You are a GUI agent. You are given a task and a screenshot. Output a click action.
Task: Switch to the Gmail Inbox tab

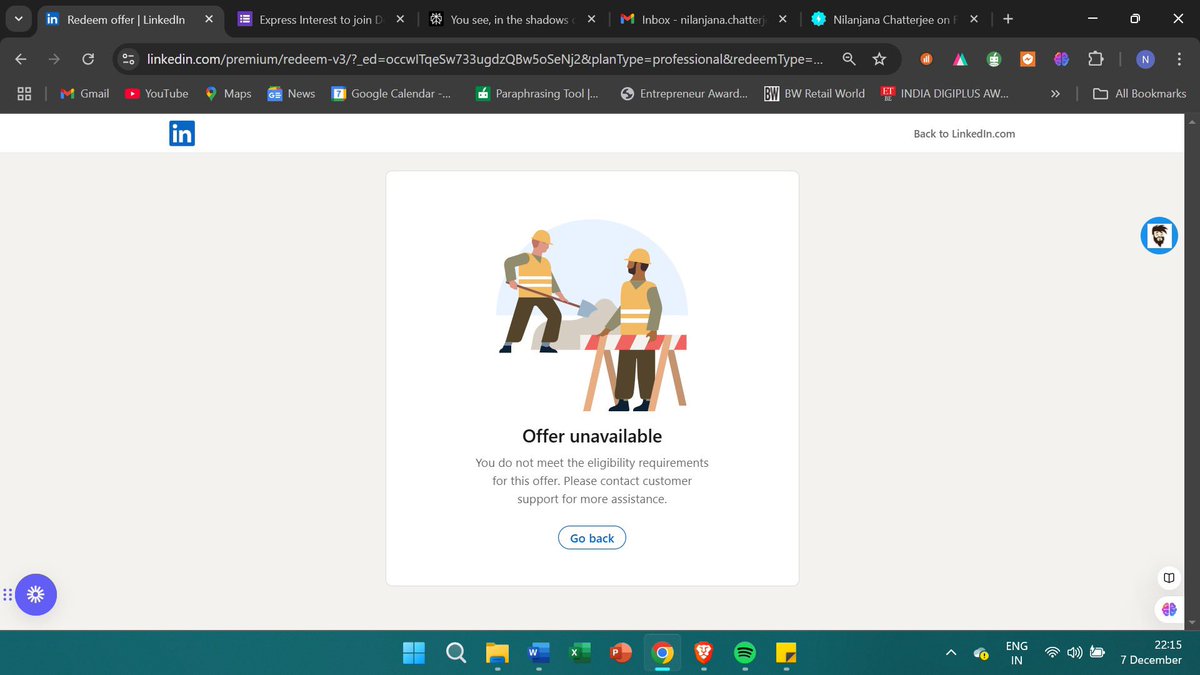(x=704, y=19)
